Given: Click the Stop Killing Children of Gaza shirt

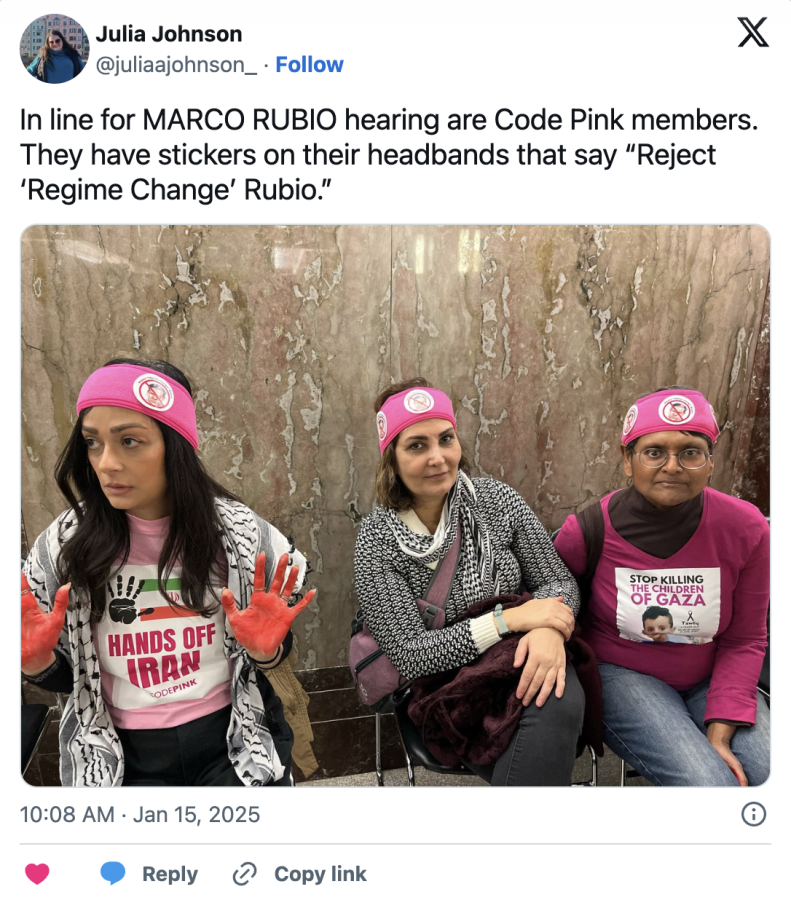Looking at the screenshot, I should (x=668, y=605).
